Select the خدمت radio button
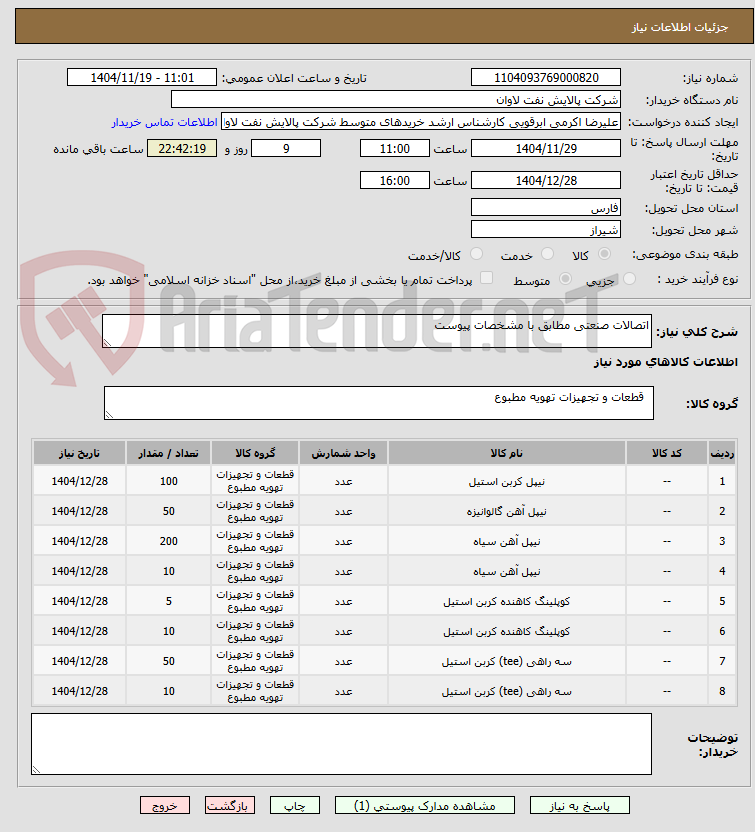The image size is (755, 832). (547, 254)
